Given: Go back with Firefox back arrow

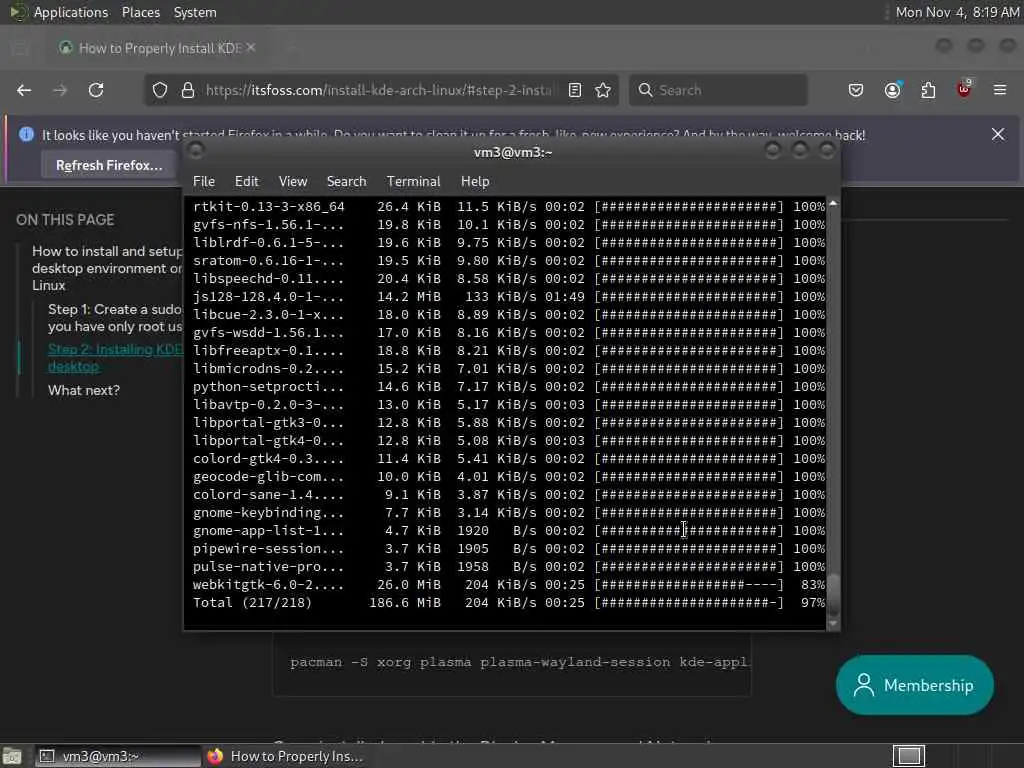Looking at the screenshot, I should (24, 90).
